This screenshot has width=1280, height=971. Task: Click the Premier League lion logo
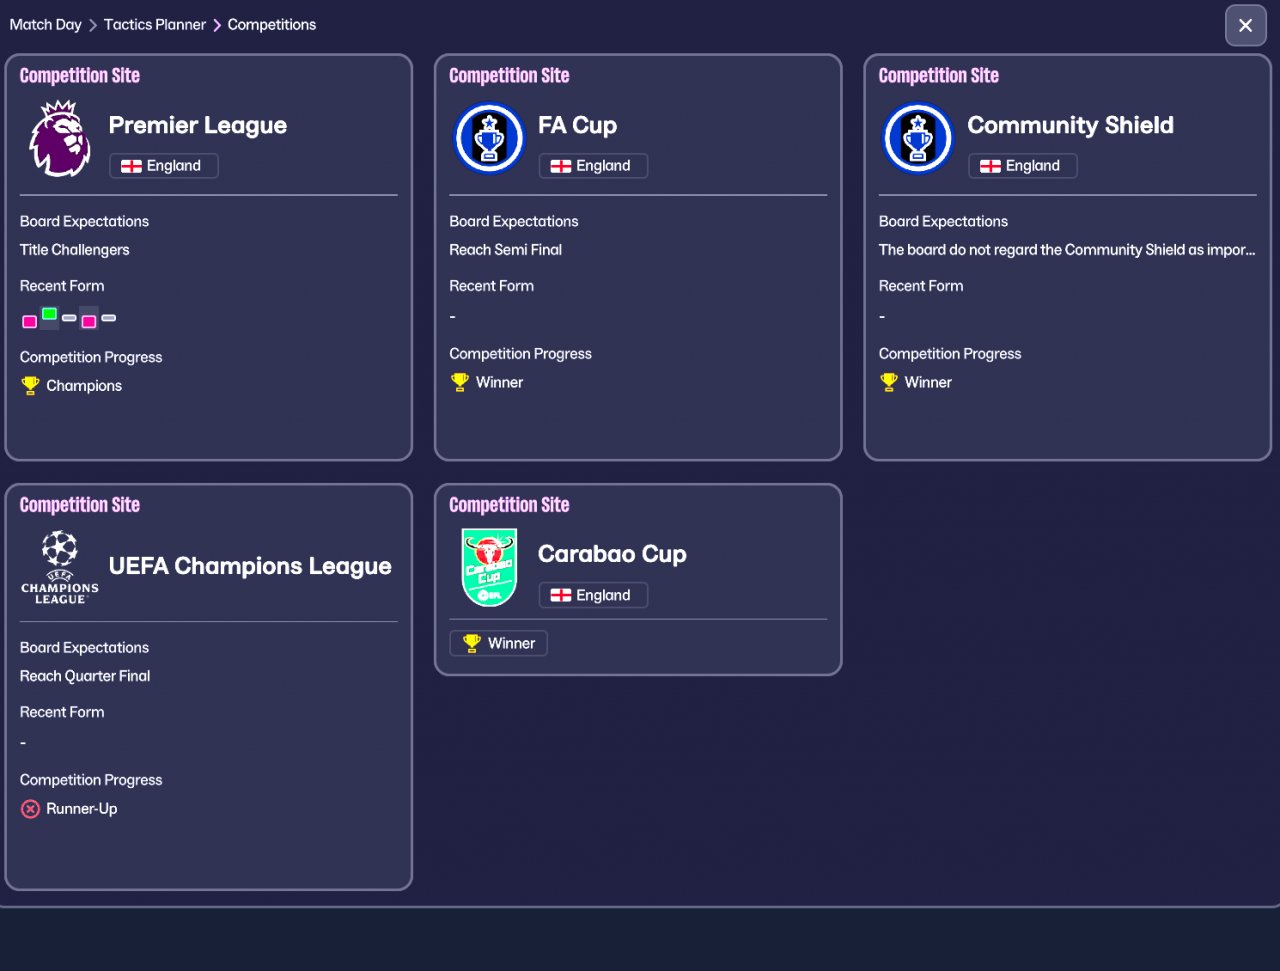coord(60,139)
